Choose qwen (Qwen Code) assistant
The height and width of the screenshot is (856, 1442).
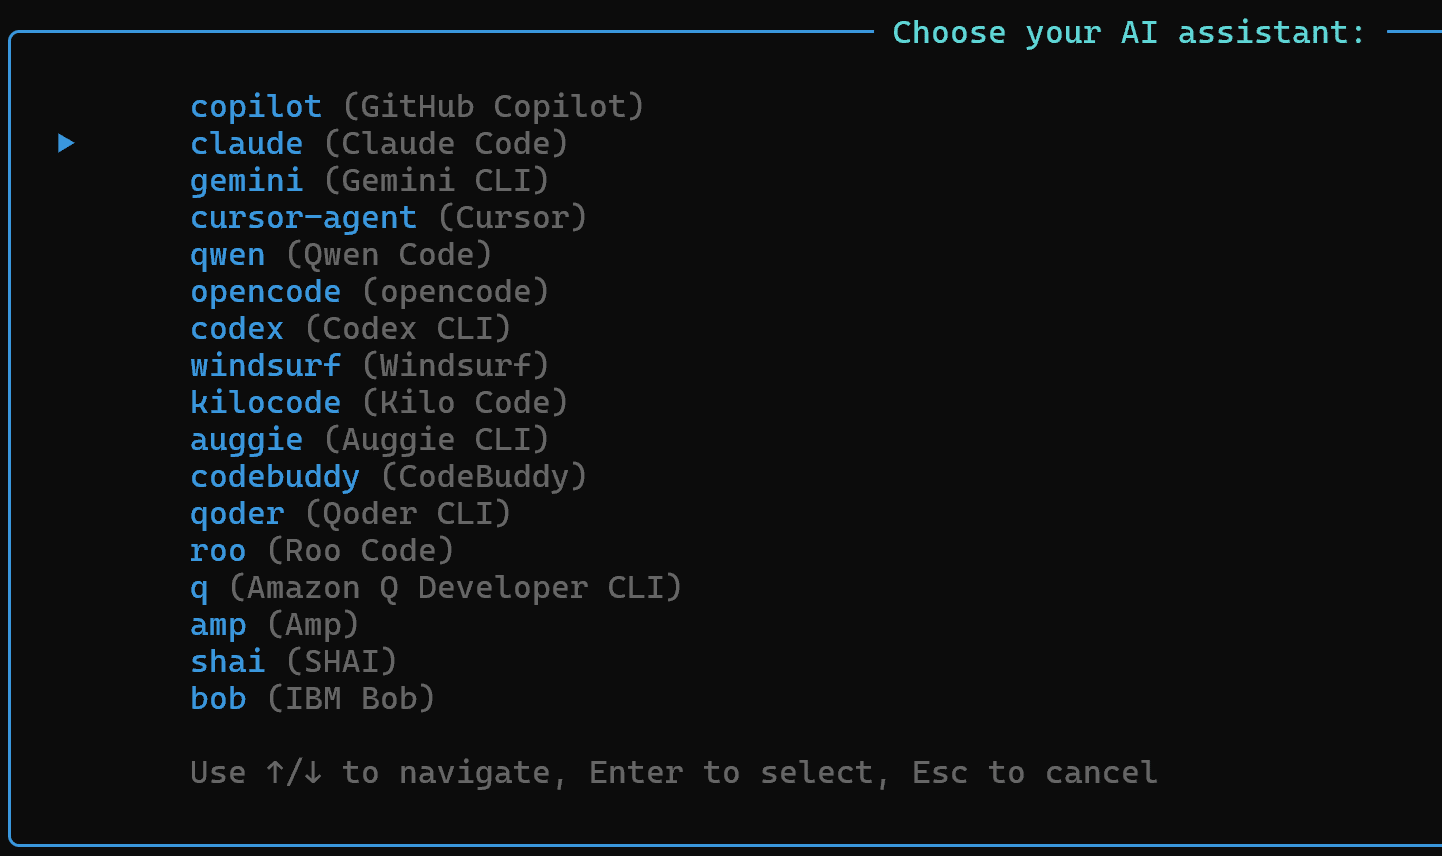pyautogui.click(x=340, y=254)
